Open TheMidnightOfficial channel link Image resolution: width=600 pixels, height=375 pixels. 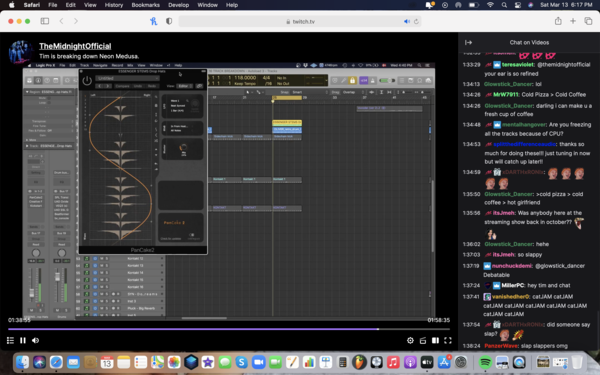(x=75, y=46)
